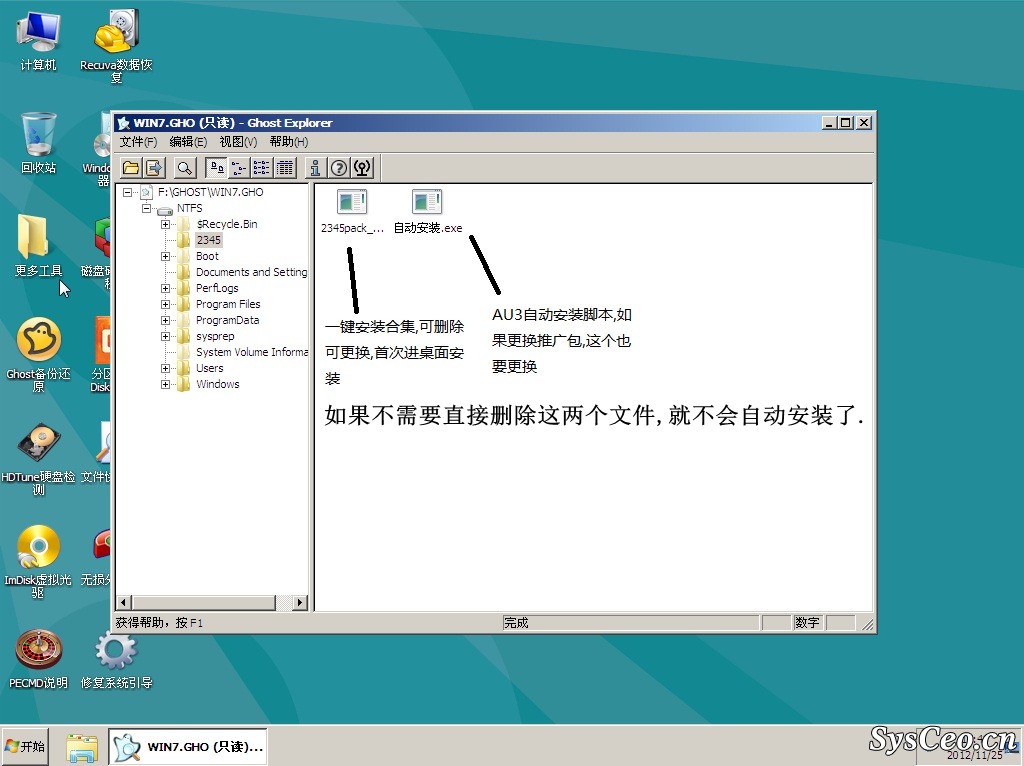Select the Users folder label in tree

click(210, 368)
